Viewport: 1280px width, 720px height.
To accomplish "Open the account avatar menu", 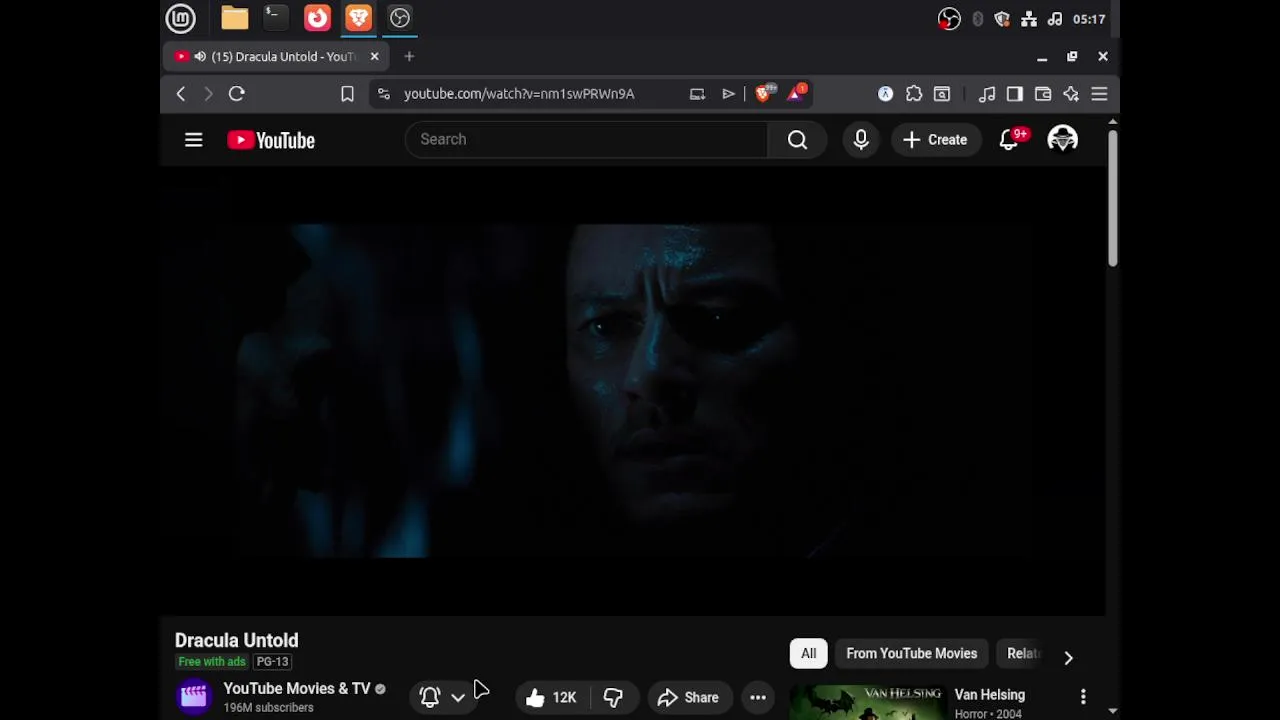I will (x=1062, y=140).
